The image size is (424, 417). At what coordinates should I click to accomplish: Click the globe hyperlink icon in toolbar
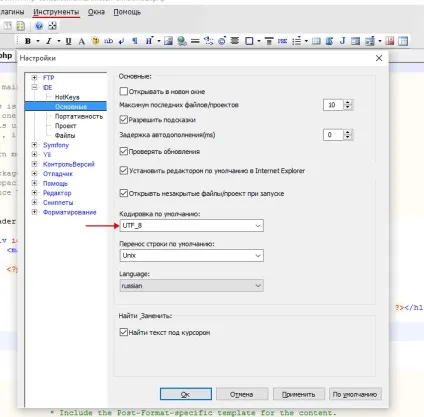coord(182,41)
